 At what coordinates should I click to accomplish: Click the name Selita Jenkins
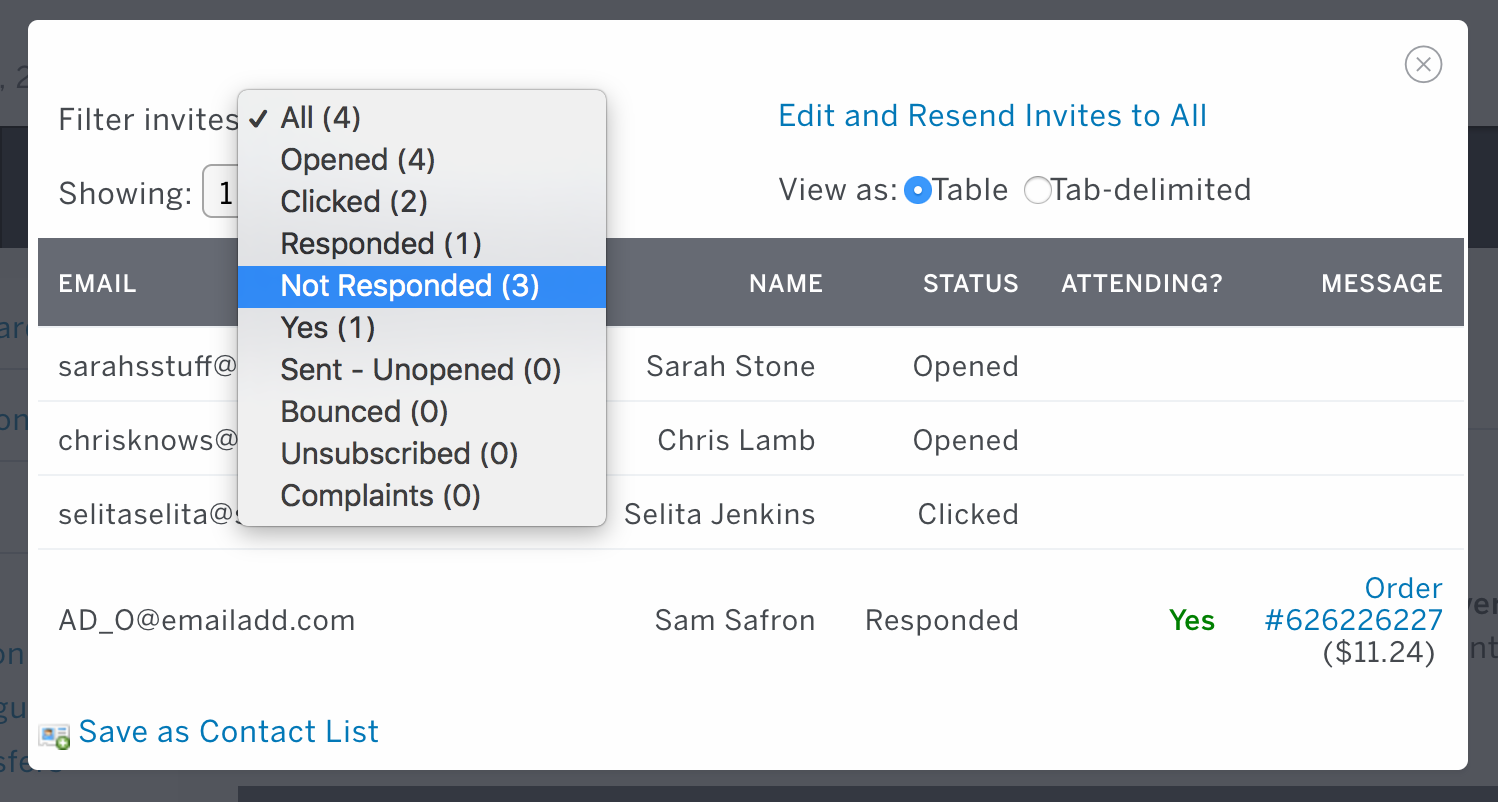(720, 515)
